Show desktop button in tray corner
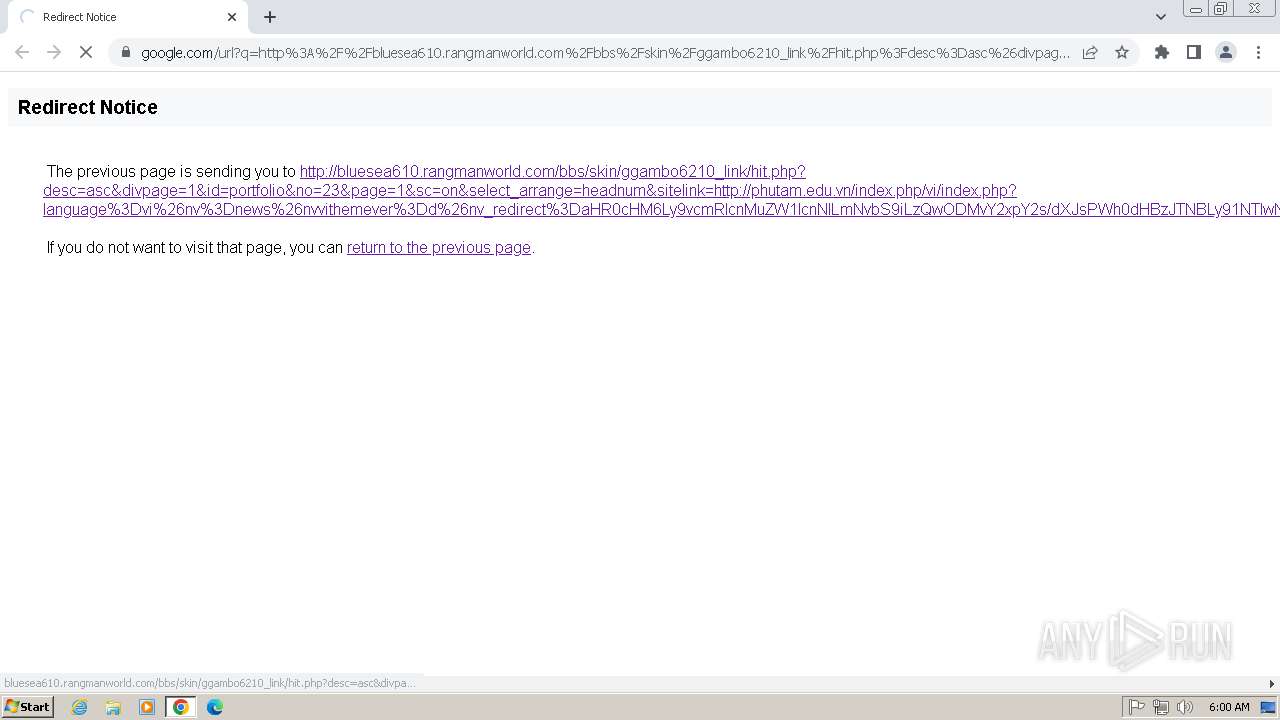 tap(1268, 707)
